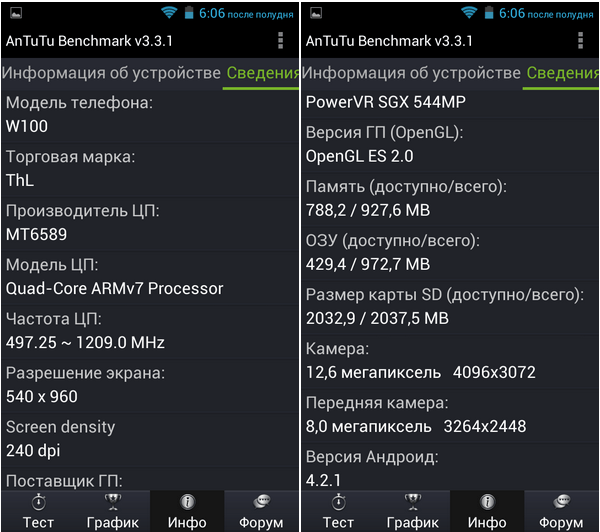Viewport: 600px width, 532px height.
Task: Select Информация об устройстве tab on right screen
Action: [x=411, y=73]
